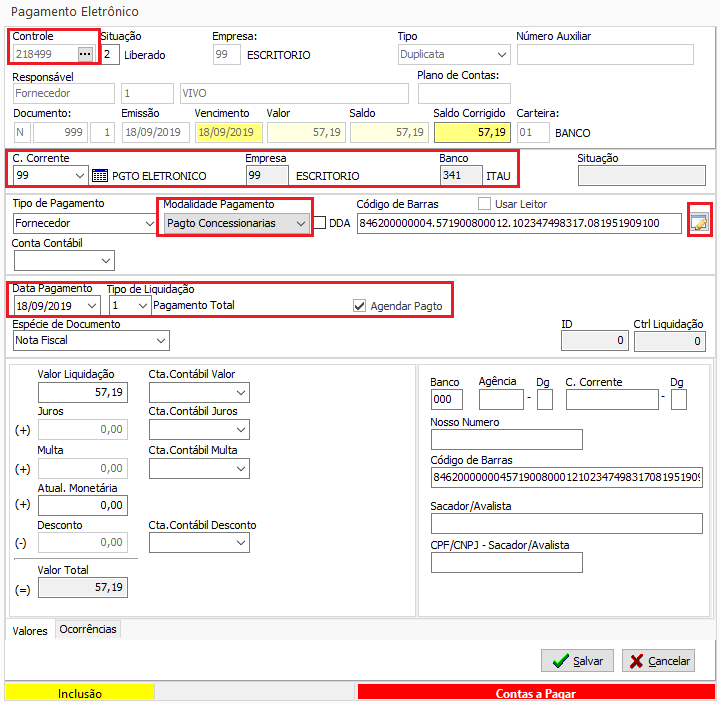Click empty Situação field on right

(x=641, y=175)
